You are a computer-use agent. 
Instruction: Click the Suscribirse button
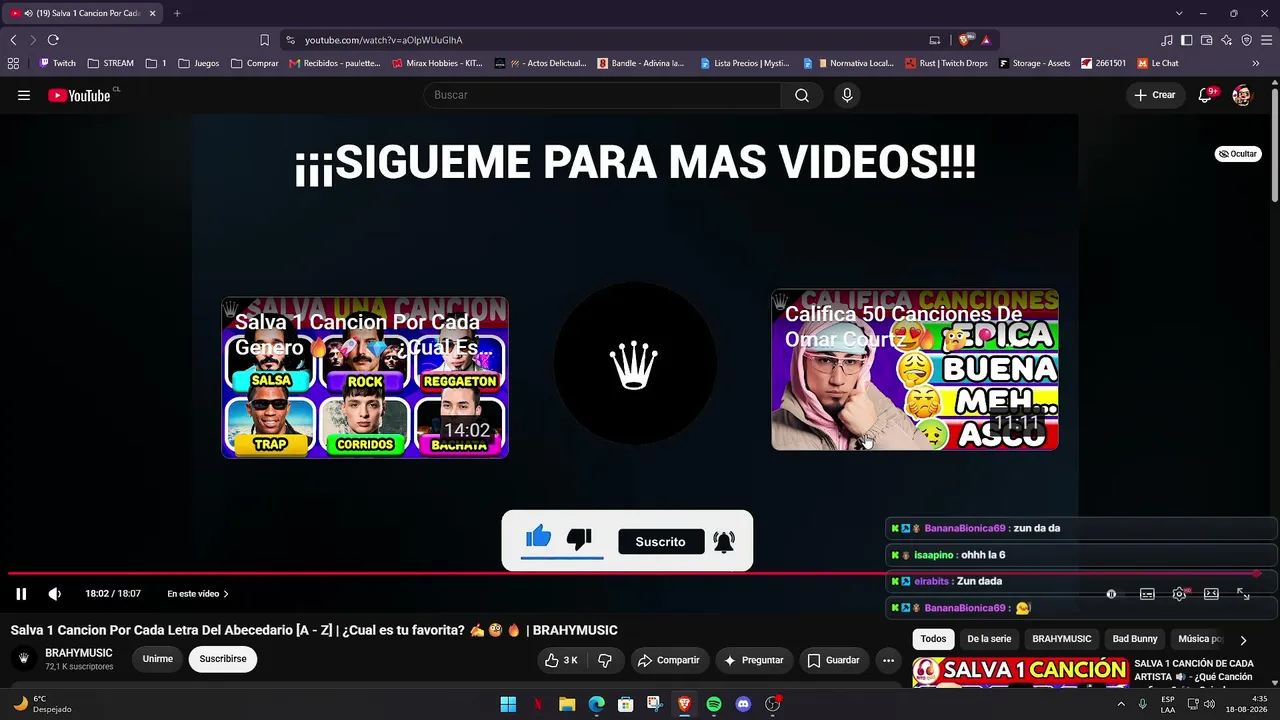tap(223, 659)
